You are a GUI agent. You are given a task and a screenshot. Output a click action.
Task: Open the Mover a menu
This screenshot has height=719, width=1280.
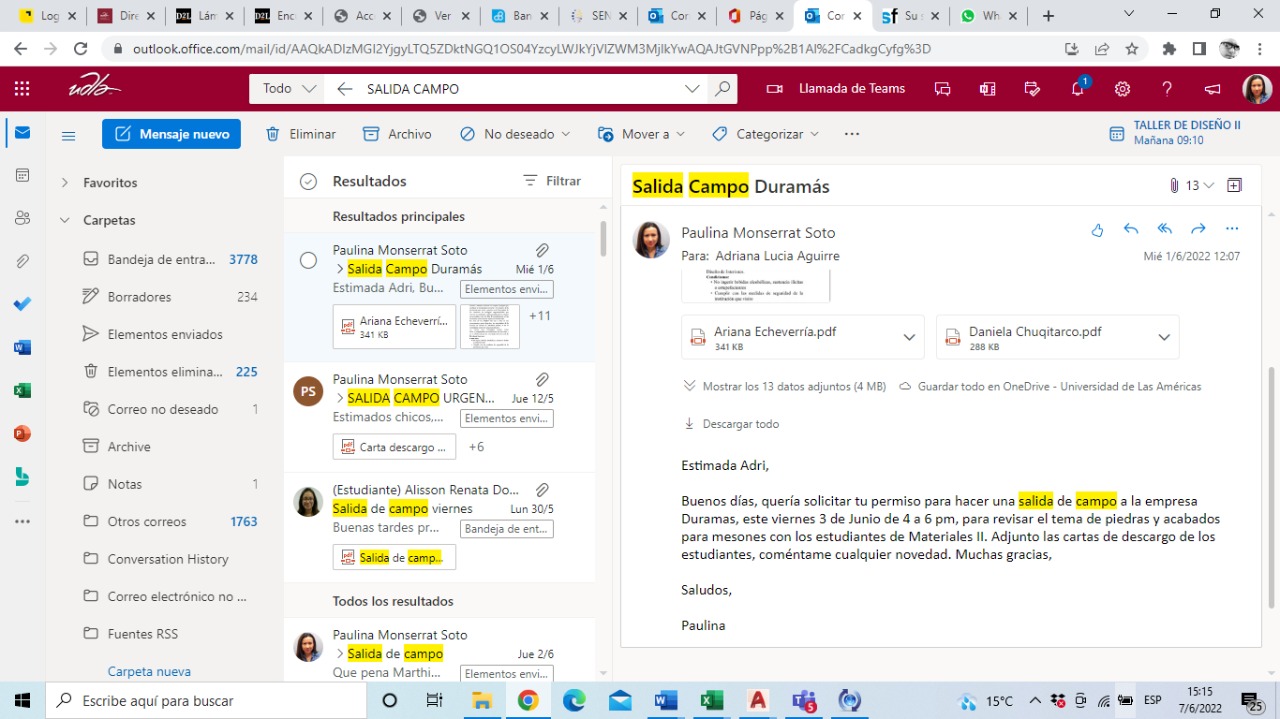[642, 134]
